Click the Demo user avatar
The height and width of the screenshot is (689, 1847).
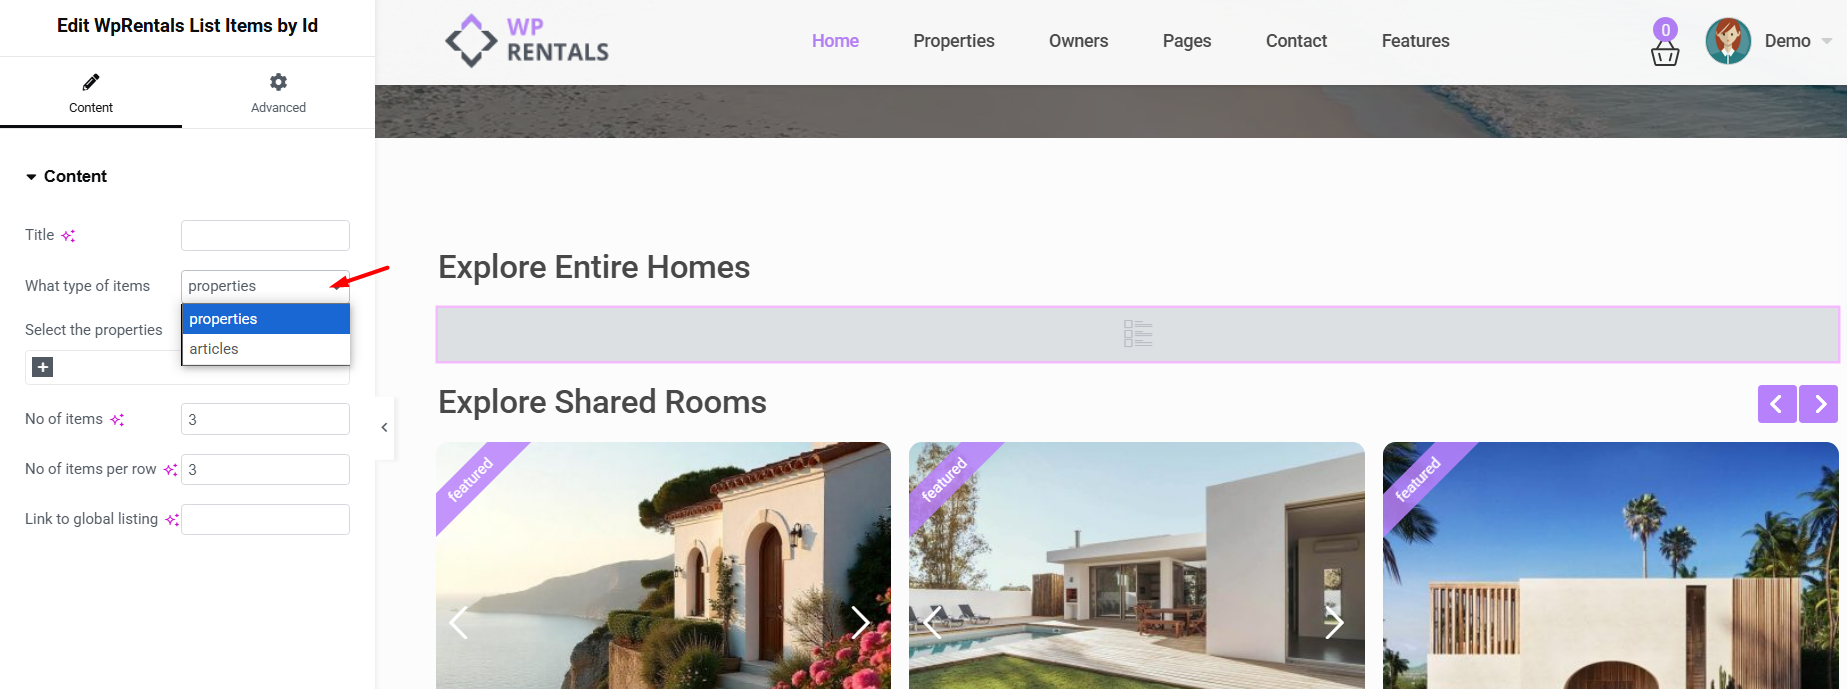[1728, 41]
